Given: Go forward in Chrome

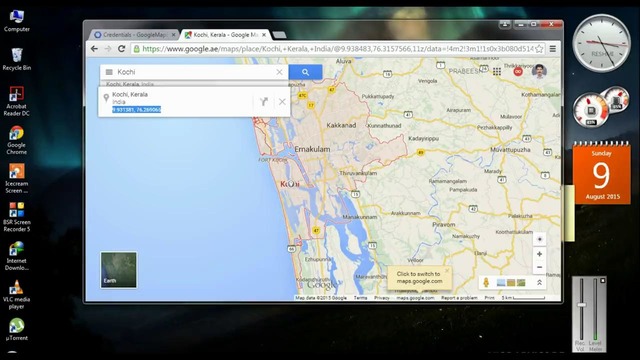Looking at the screenshot, I should tap(108, 49).
